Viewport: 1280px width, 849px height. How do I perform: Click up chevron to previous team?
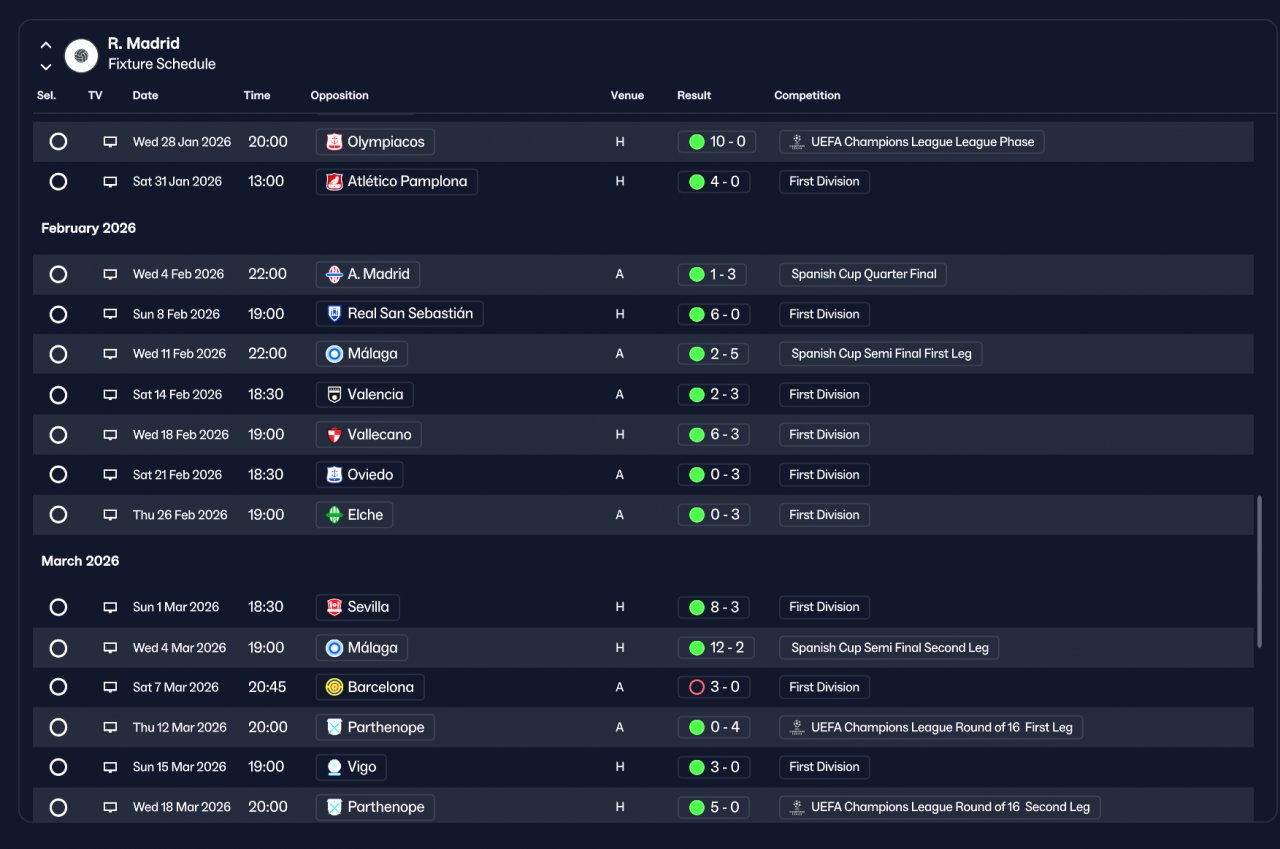coord(46,45)
